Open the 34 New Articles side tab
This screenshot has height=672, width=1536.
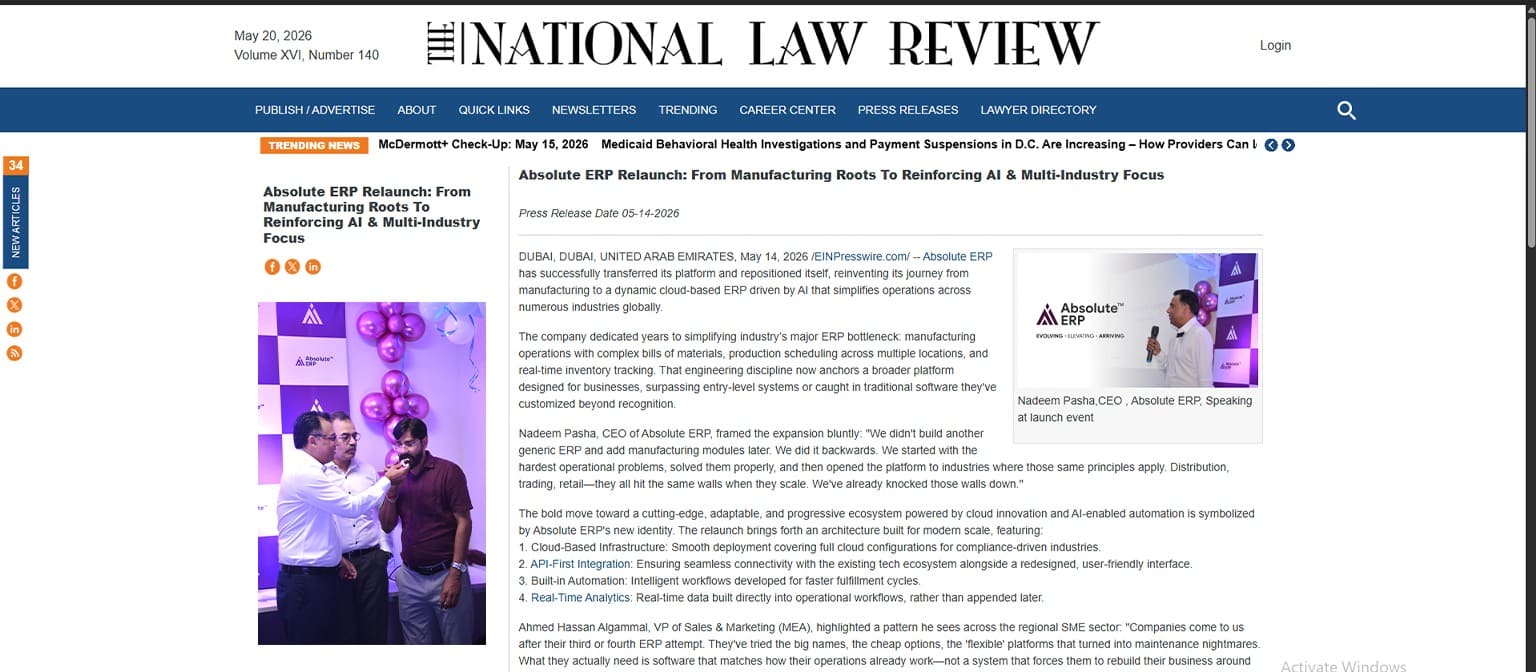click(16, 212)
